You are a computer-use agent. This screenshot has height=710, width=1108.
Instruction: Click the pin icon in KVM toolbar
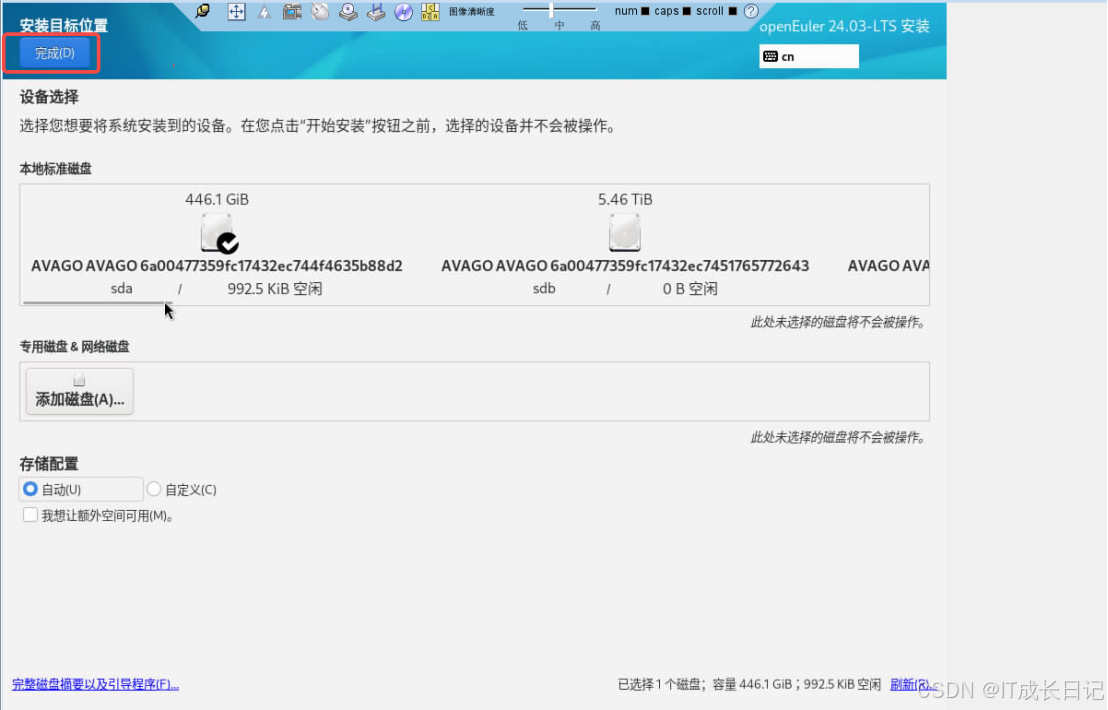pyautogui.click(x=203, y=11)
